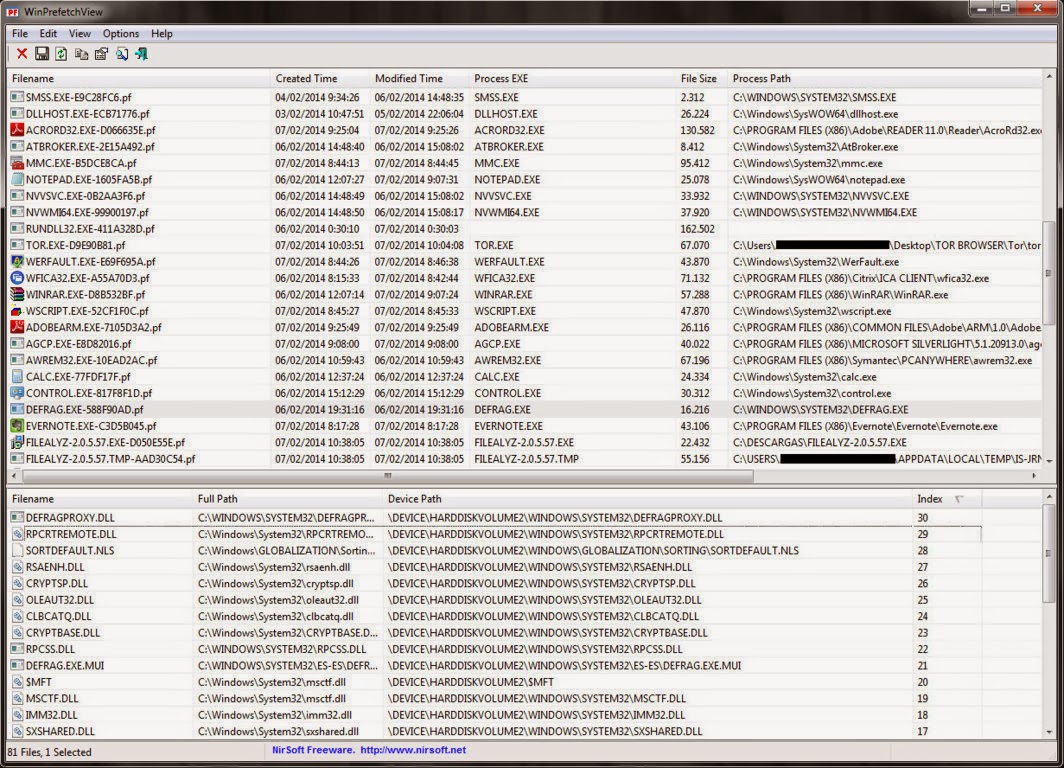Click the DLL gear icon beside RSAENH.DLL
Viewport: 1064px width, 768px height.
(18, 567)
